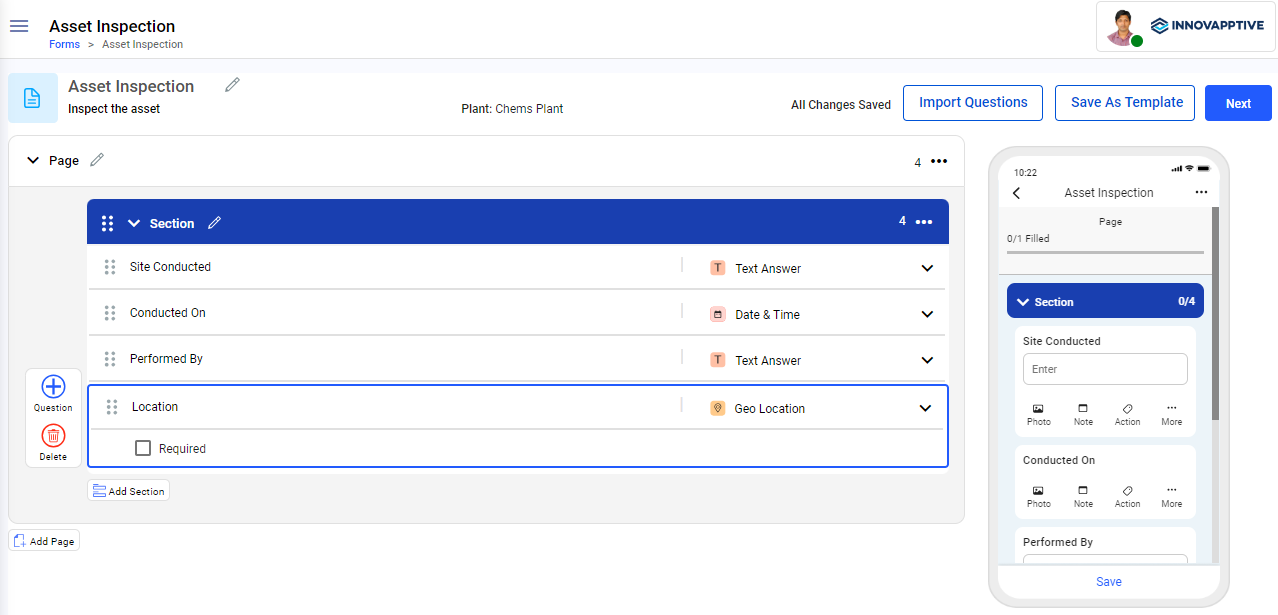
Task: Expand Text Answer dropdown for Site Conducted
Action: click(927, 268)
